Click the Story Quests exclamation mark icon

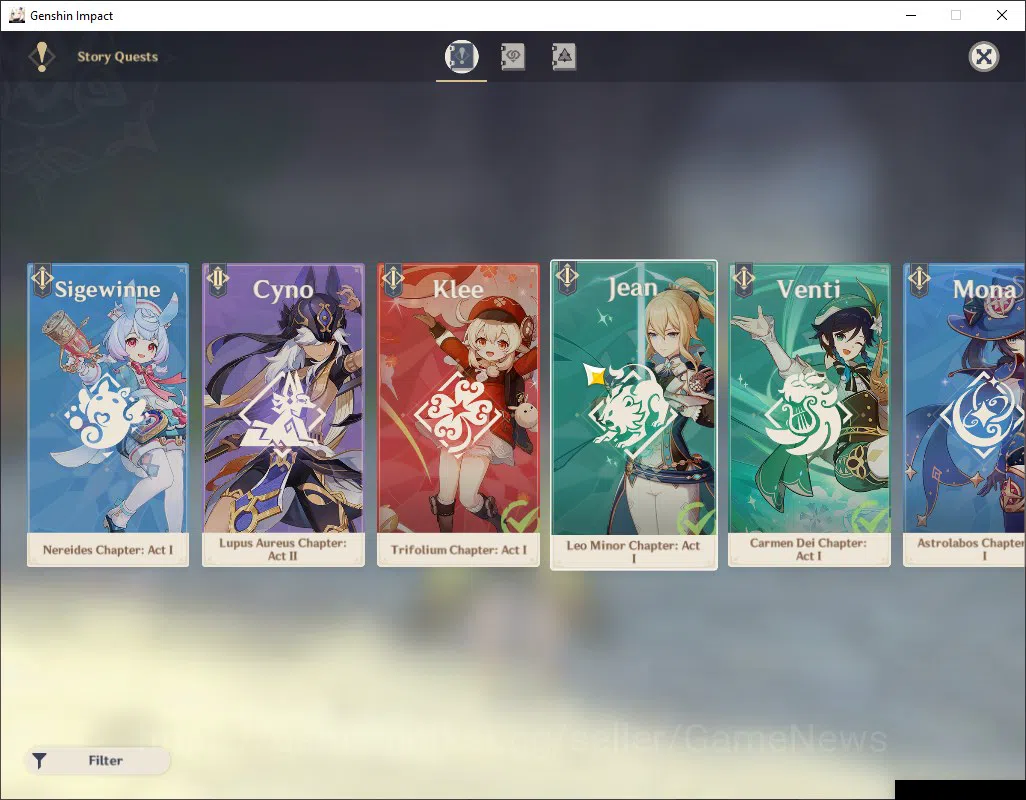(42, 57)
